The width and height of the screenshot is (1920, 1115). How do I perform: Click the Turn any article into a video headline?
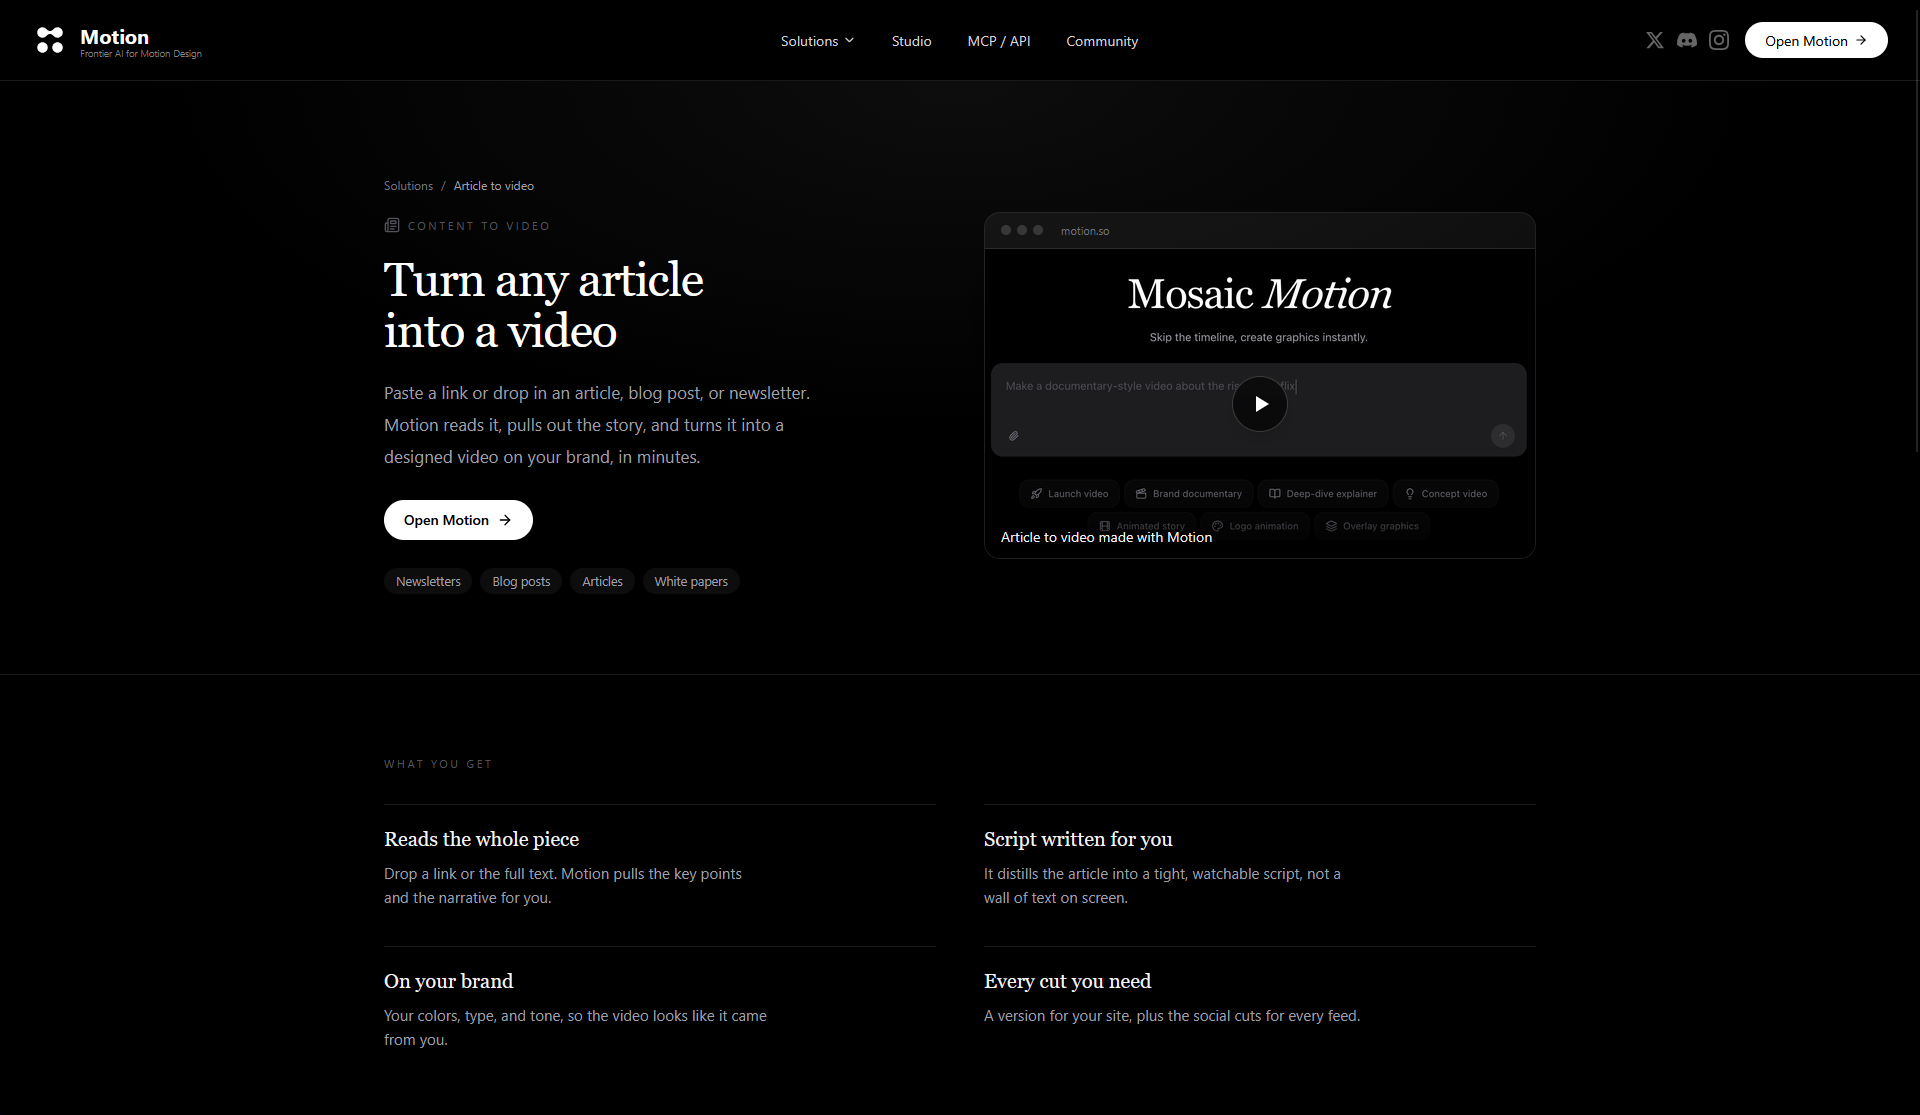point(544,305)
